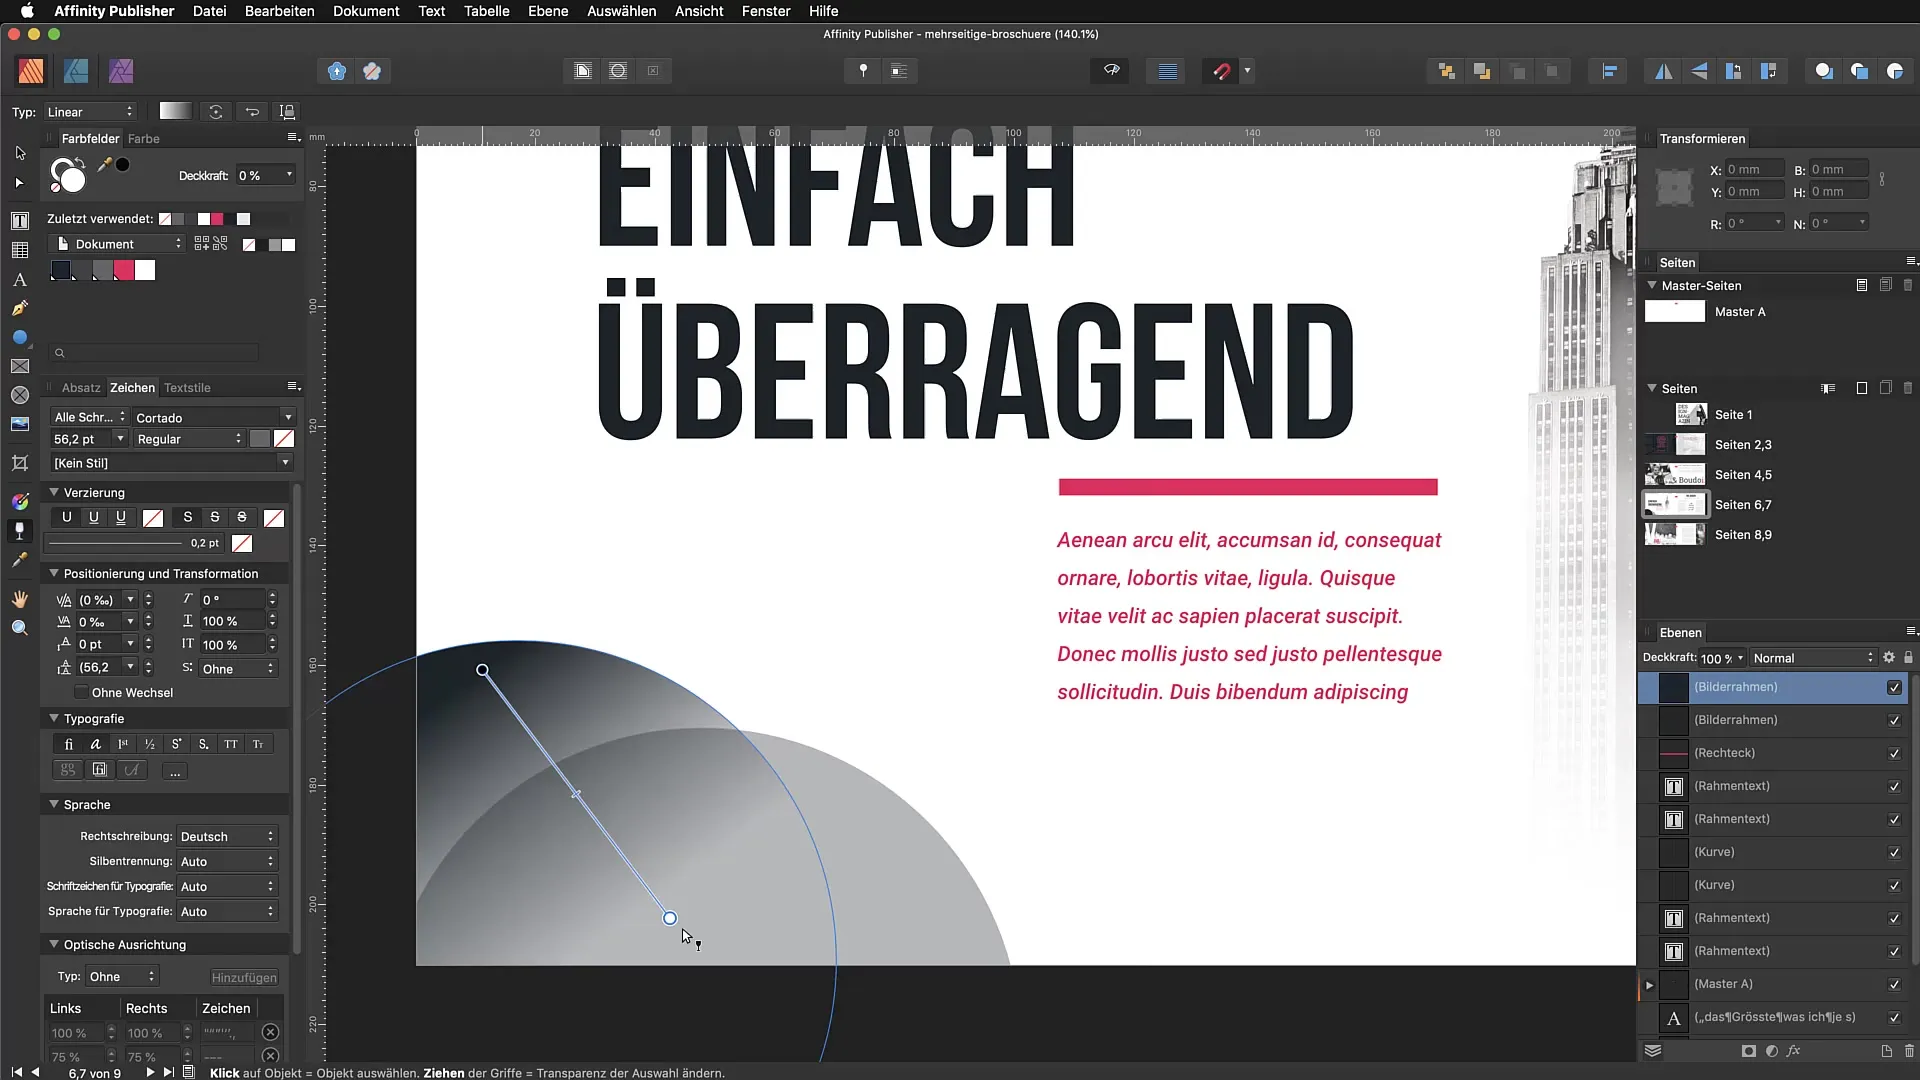Toggle visibility of Master A layer
The width and height of the screenshot is (1920, 1080).
point(1894,984)
